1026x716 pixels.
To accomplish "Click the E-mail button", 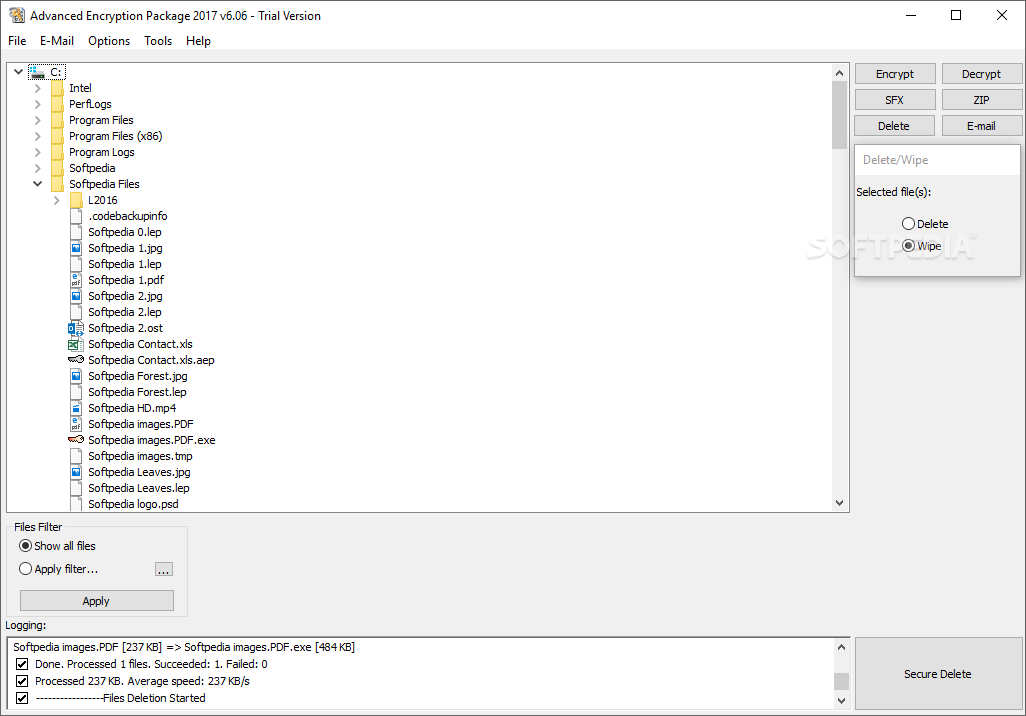I will tap(982, 126).
